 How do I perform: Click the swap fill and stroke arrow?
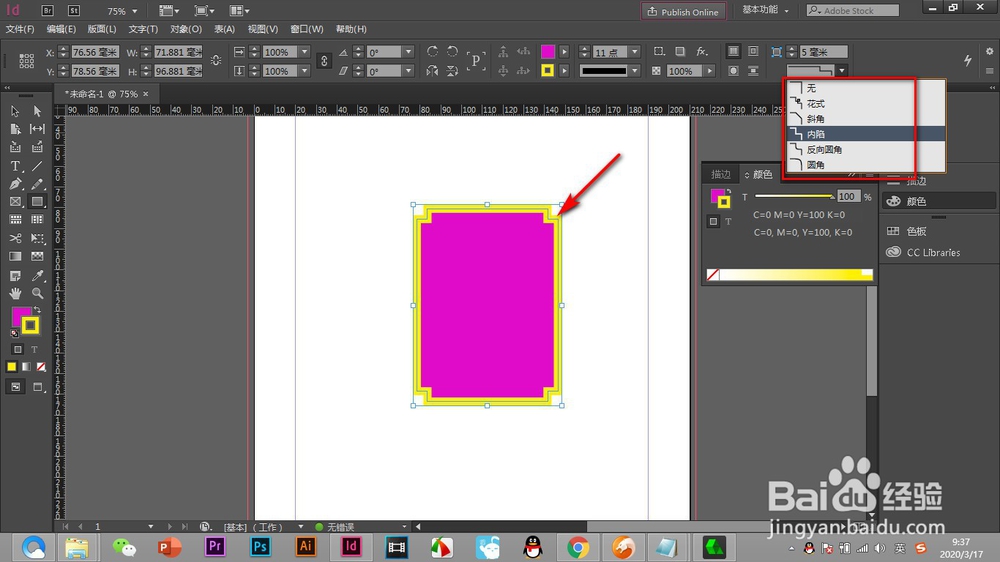pos(37,310)
